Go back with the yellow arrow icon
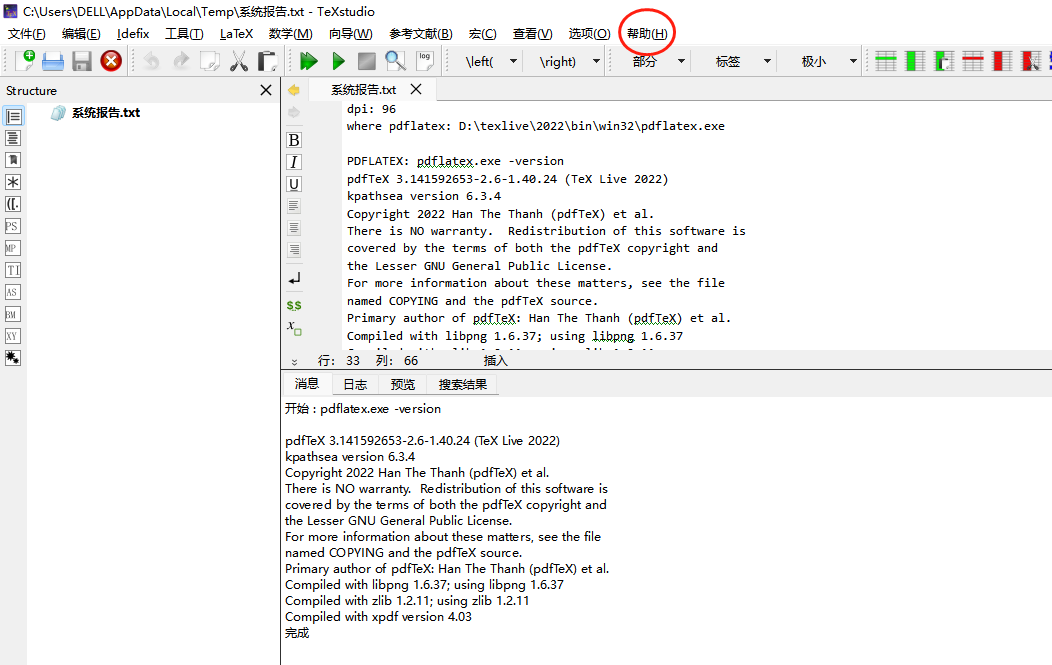This screenshot has width=1052, height=665. pos(294,90)
